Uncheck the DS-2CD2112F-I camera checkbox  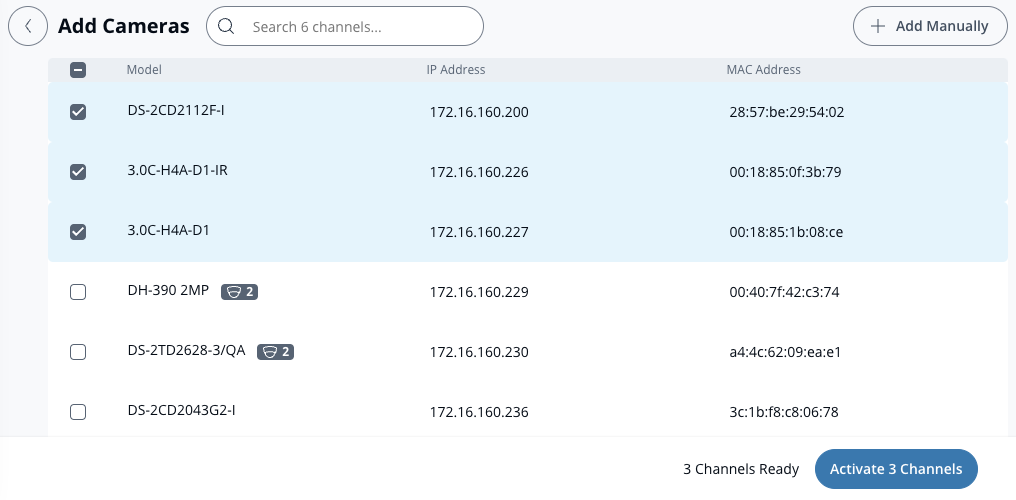78,112
